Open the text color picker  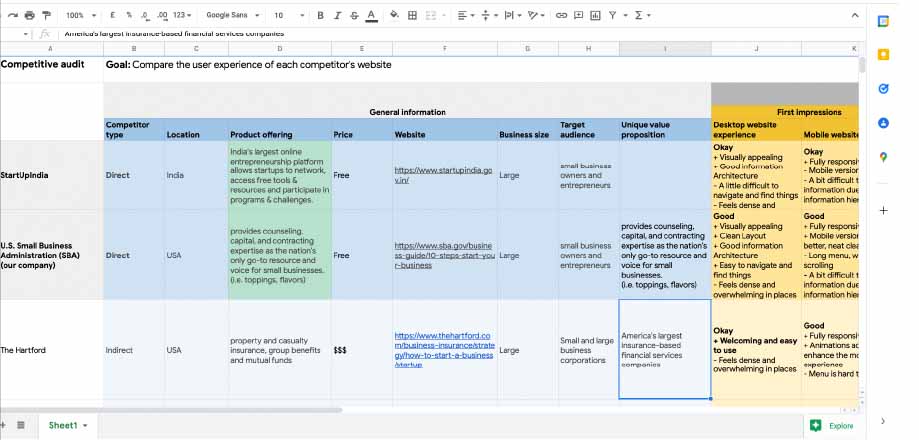[371, 16]
